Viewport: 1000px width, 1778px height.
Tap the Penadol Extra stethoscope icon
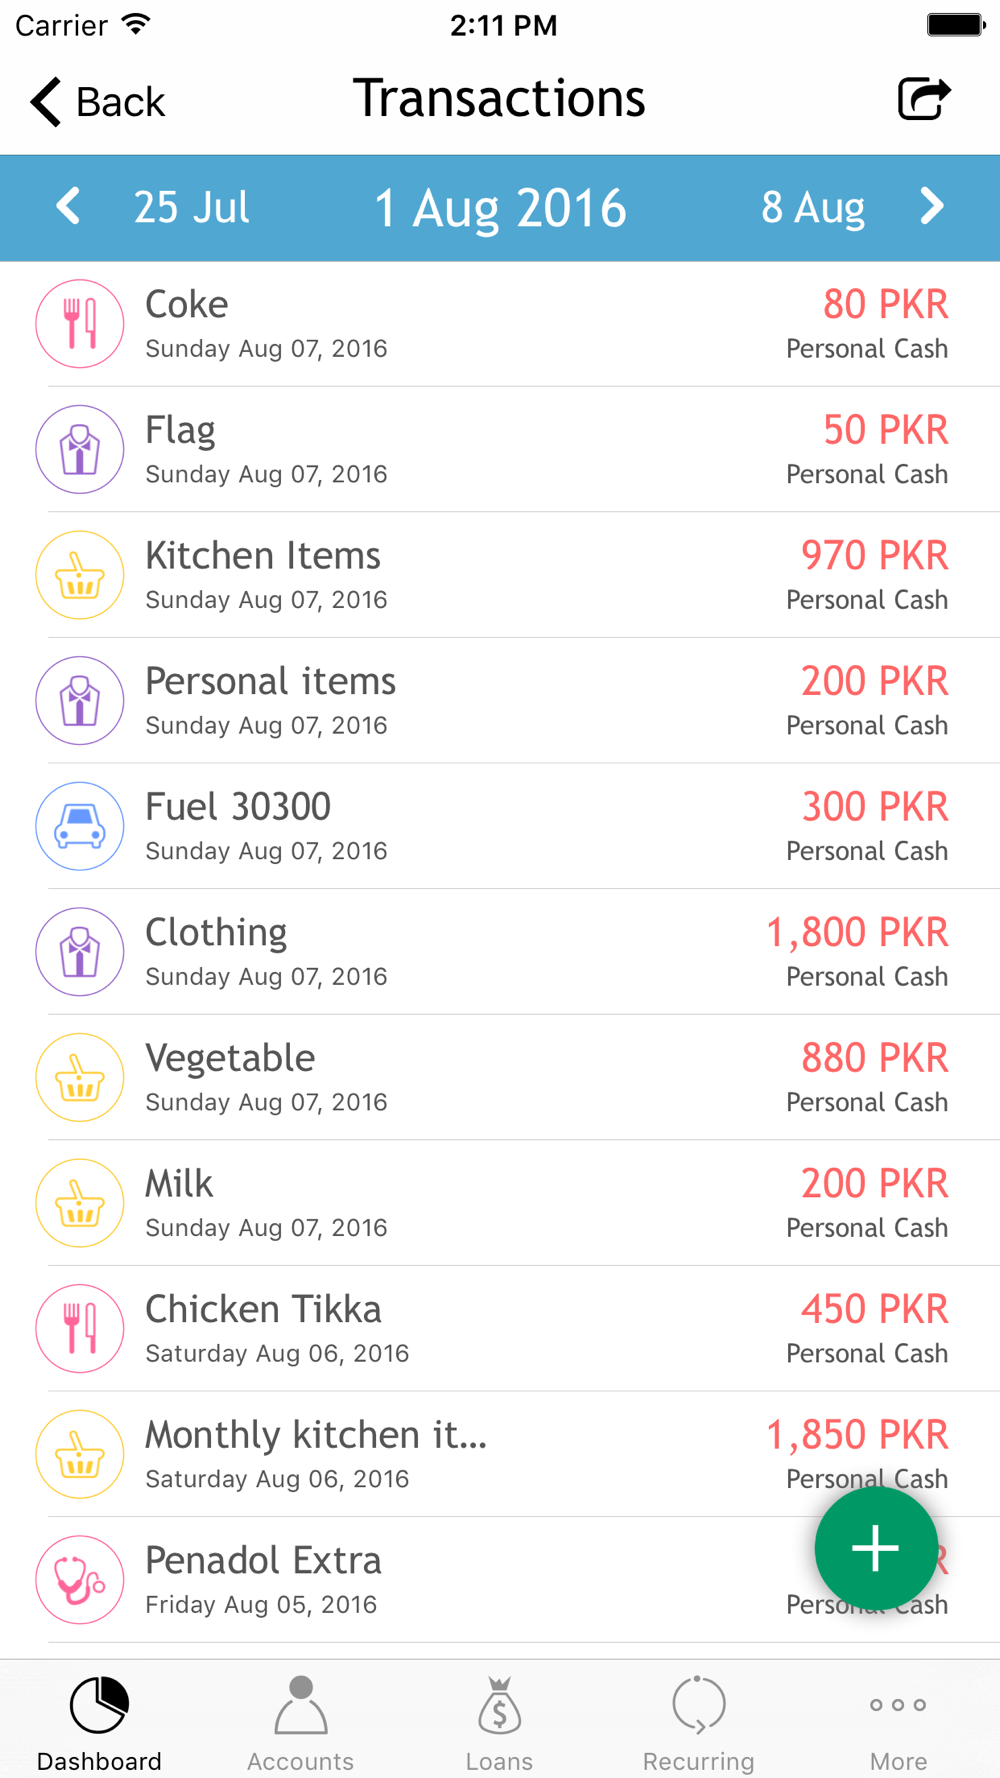coord(80,1580)
